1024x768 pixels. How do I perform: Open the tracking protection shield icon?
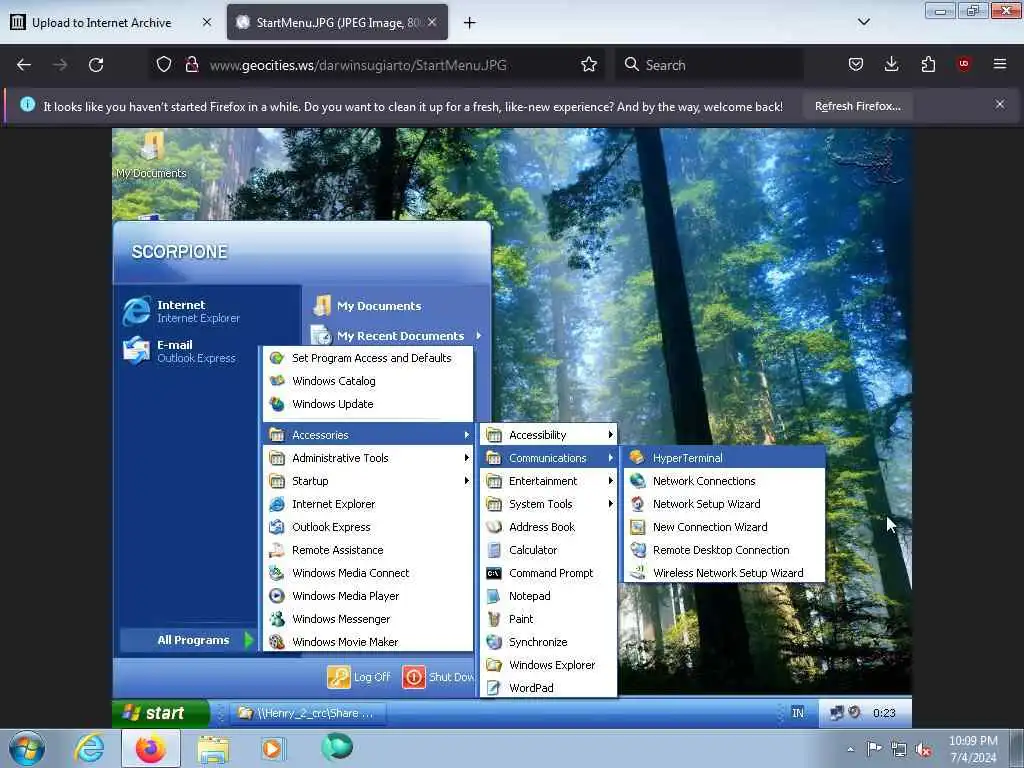(164, 65)
